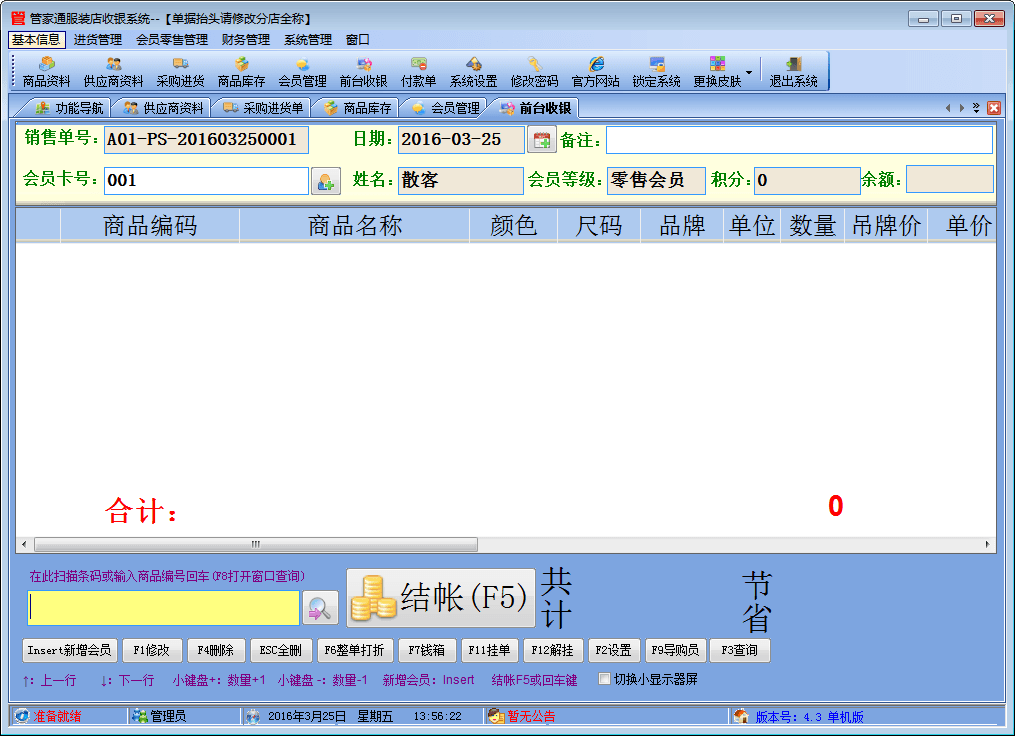
Task: Click the 付款单 toolbar icon
Action: 418,72
